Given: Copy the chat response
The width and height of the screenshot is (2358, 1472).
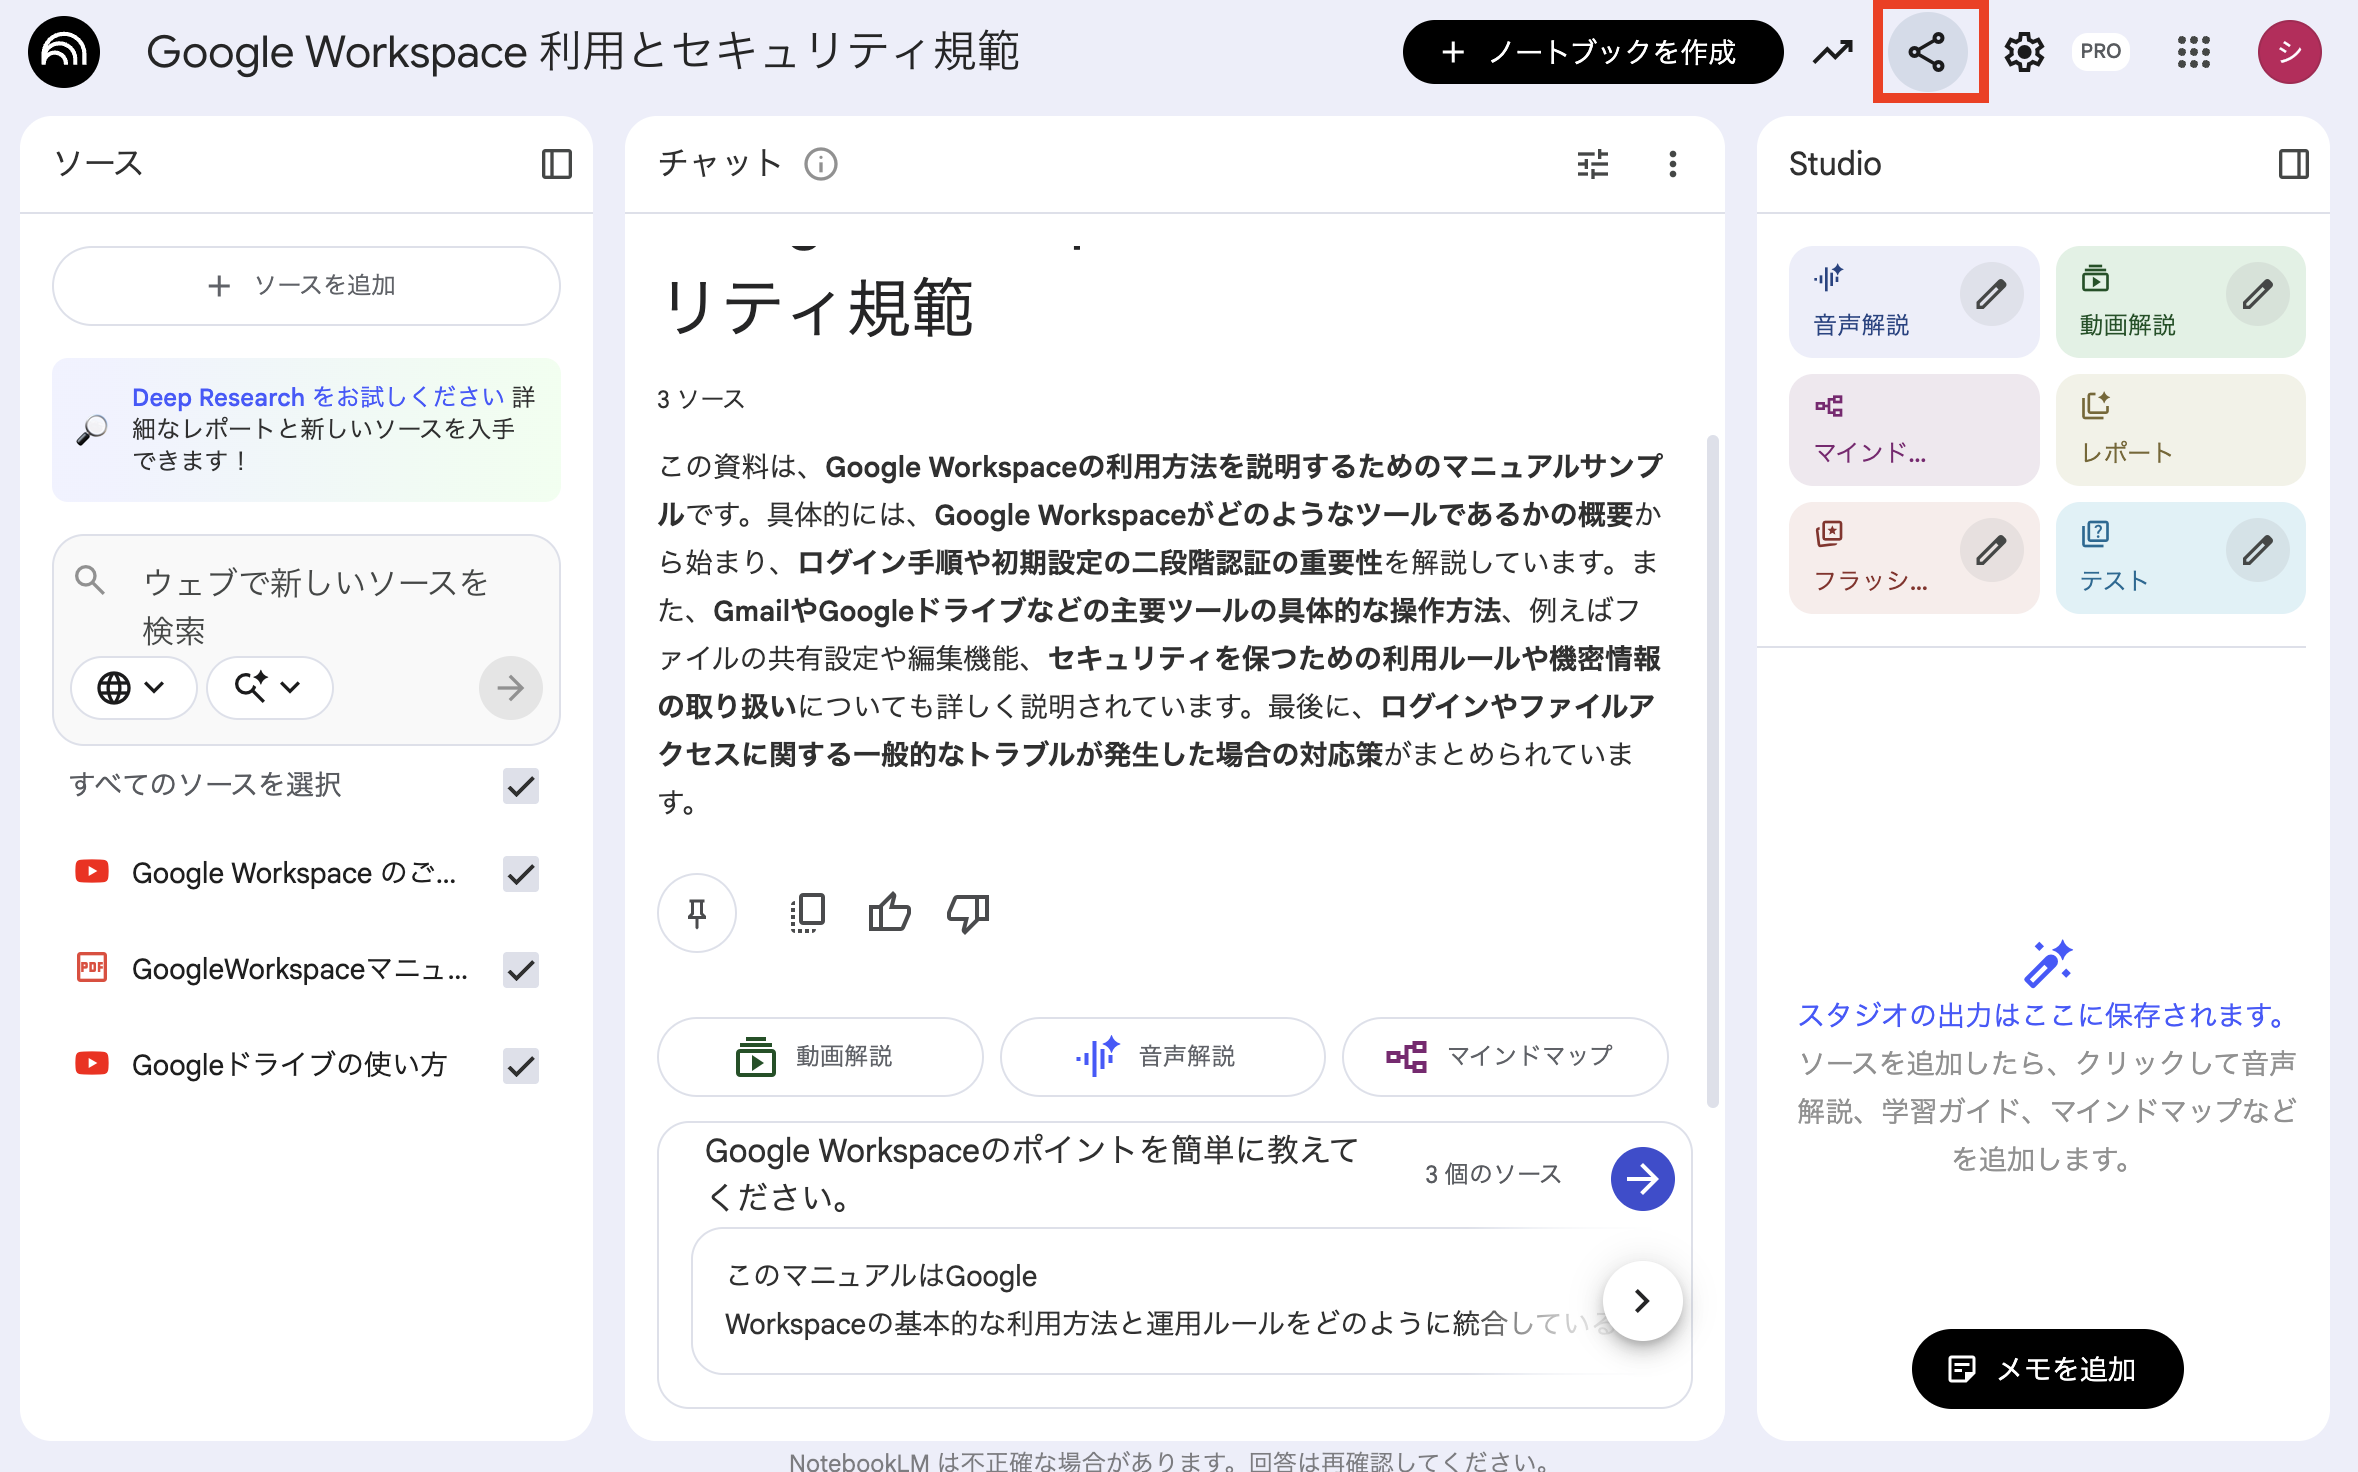Looking at the screenshot, I should 805,912.
